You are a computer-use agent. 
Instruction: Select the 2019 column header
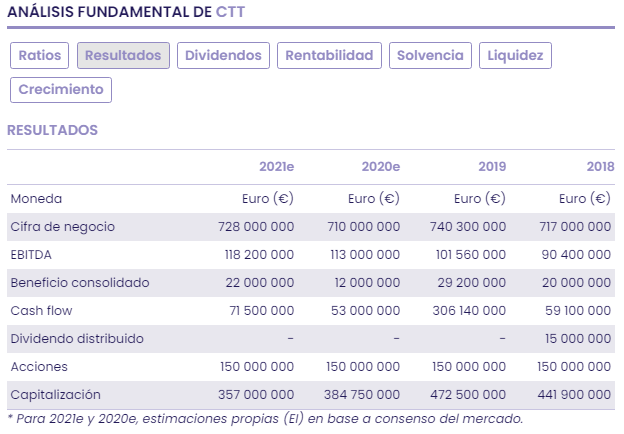[492, 166]
